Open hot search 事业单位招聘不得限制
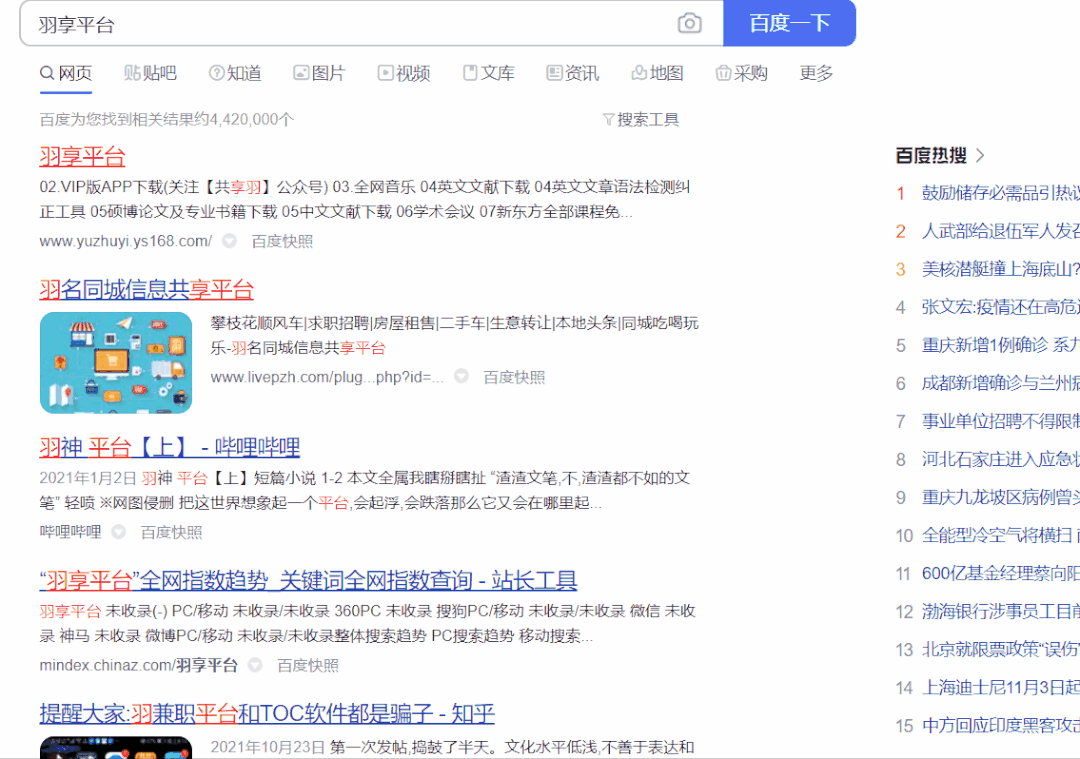This screenshot has width=1080, height=759. pos(1001,421)
